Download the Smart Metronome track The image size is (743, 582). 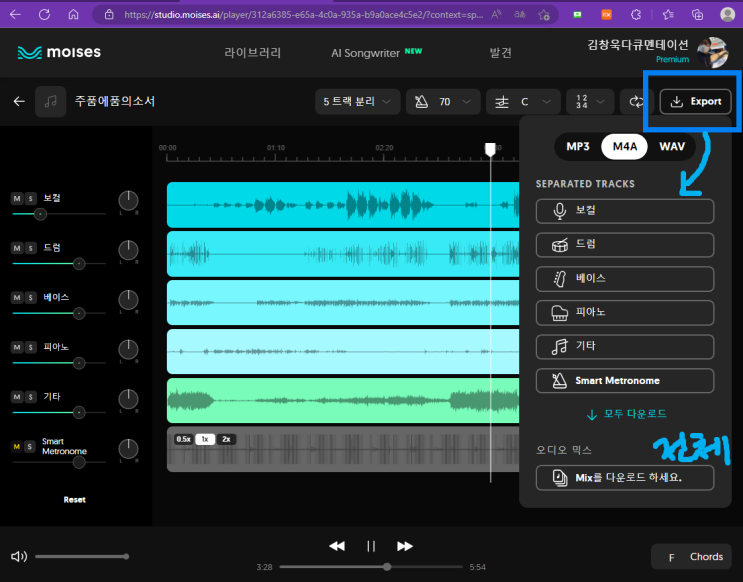point(625,381)
